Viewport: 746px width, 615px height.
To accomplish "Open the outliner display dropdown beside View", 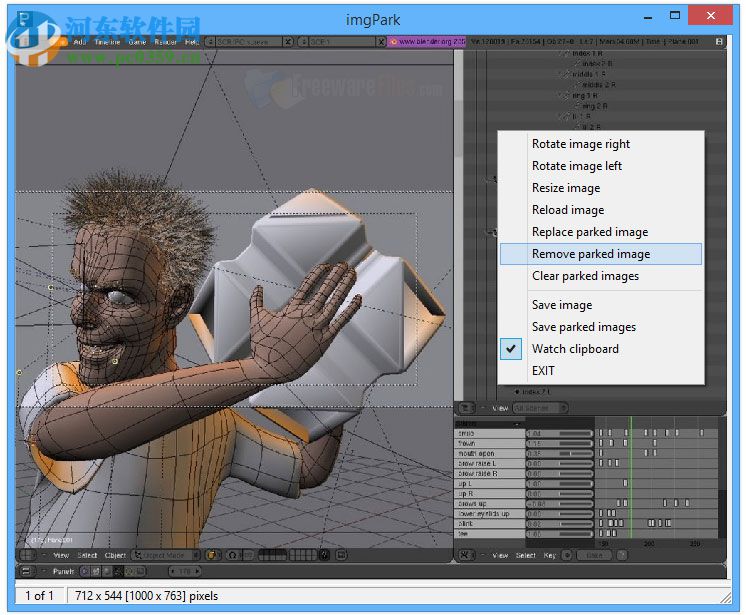I will click(x=540, y=408).
